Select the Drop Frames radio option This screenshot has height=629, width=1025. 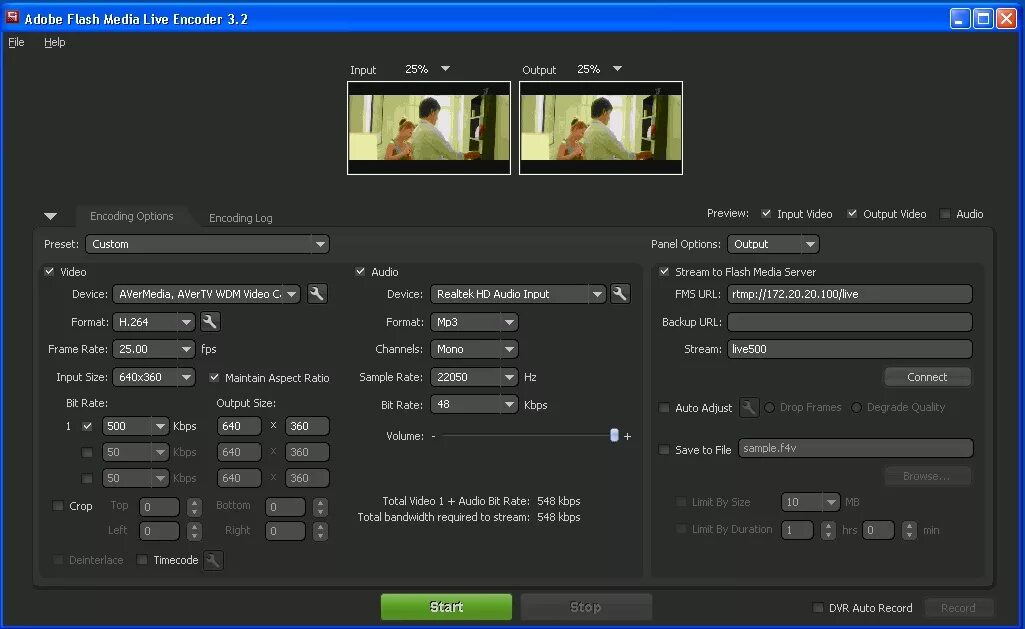[770, 407]
